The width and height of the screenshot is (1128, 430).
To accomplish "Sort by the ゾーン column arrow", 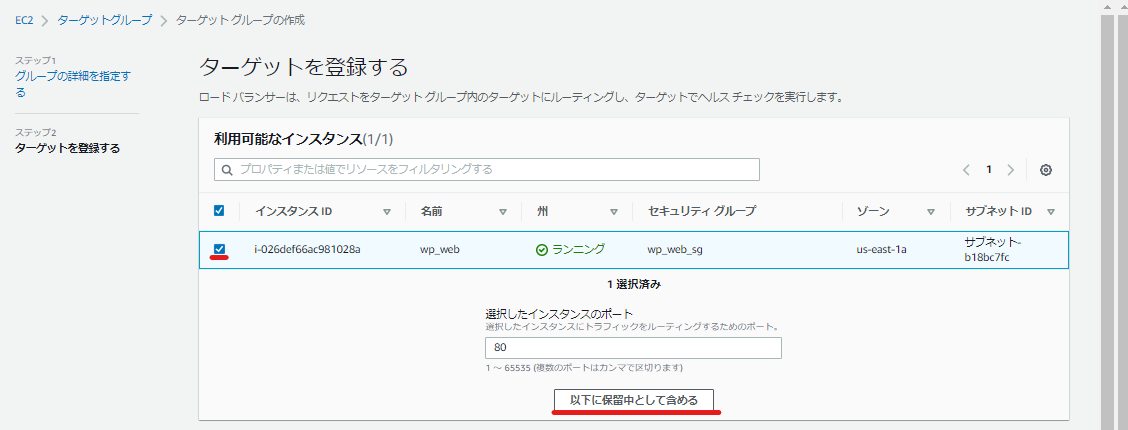I will point(931,212).
